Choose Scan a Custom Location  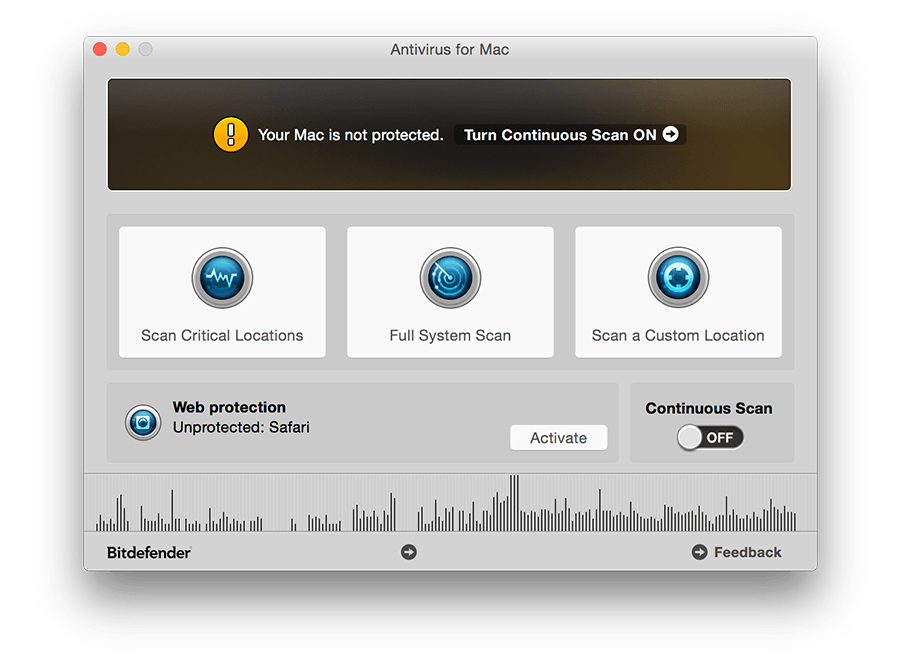pyautogui.click(x=678, y=292)
